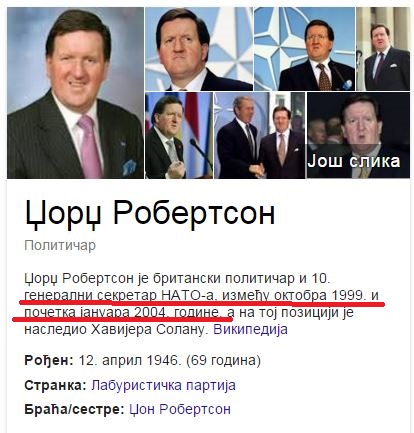
Task: Open the Џон Робертсон sibling link
Action: coord(180,409)
